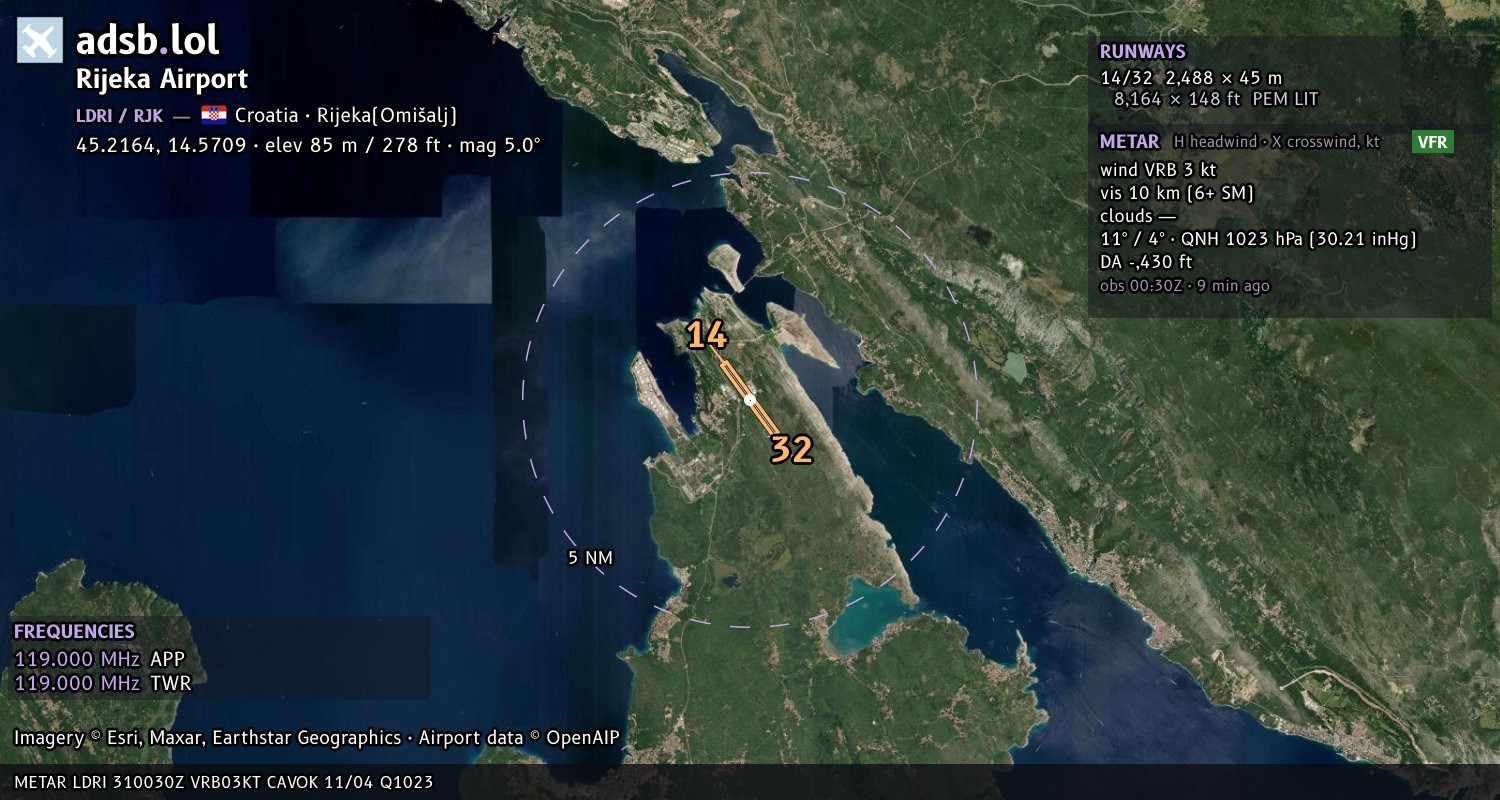The height and width of the screenshot is (800, 1500).
Task: Select the "119.000 MHz TWR" frequency row
Action: coord(102,683)
